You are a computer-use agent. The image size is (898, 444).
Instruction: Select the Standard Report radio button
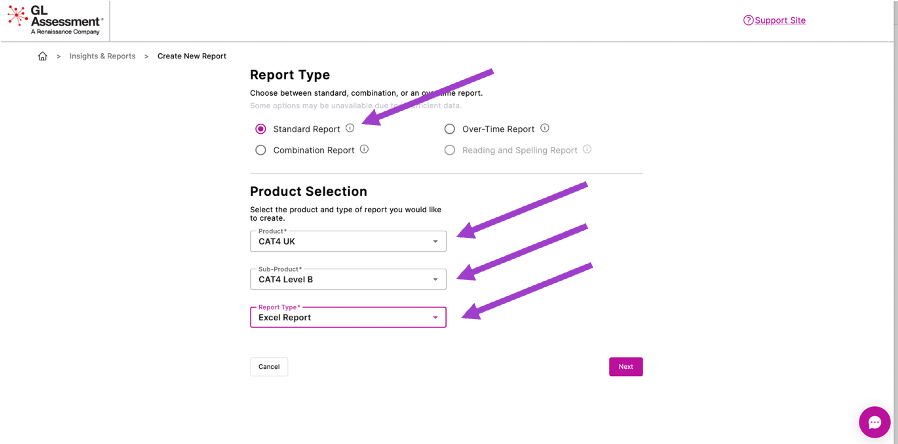pyautogui.click(x=261, y=129)
